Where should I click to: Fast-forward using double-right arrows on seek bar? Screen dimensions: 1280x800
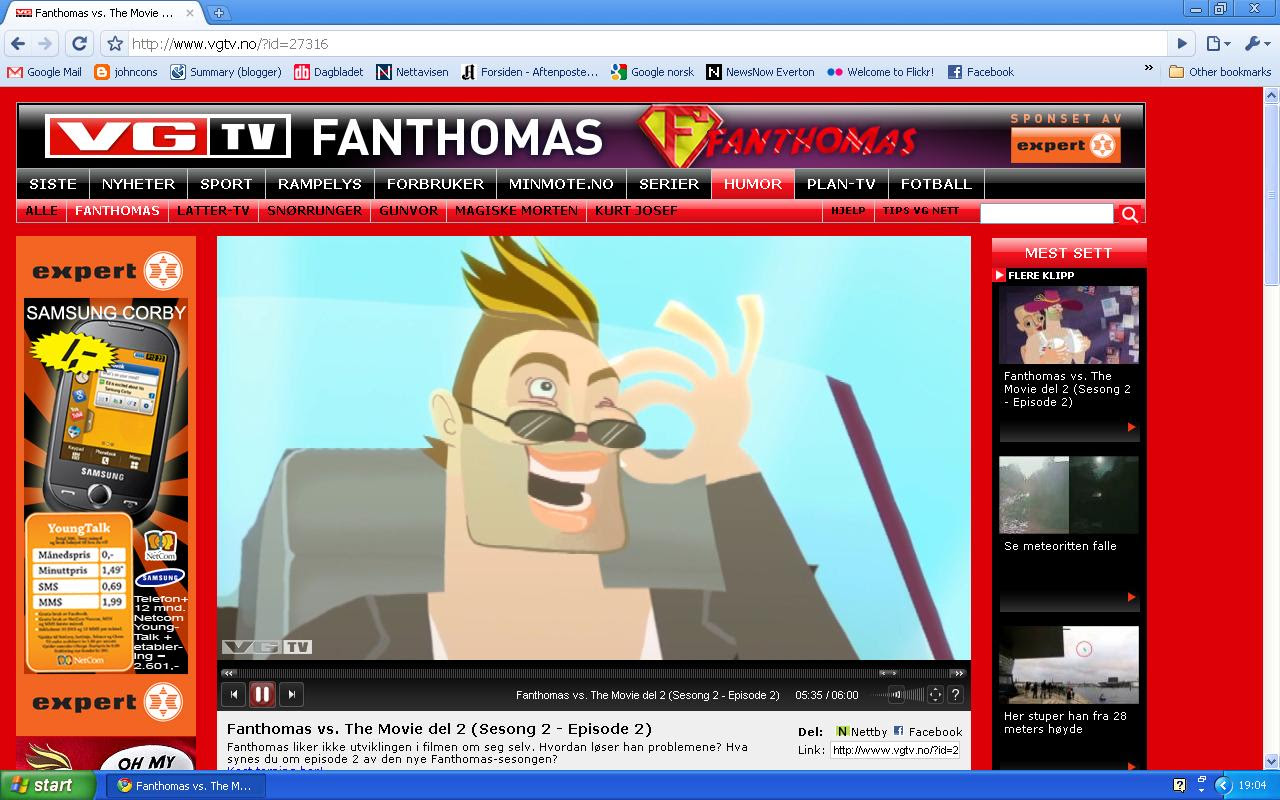[959, 673]
